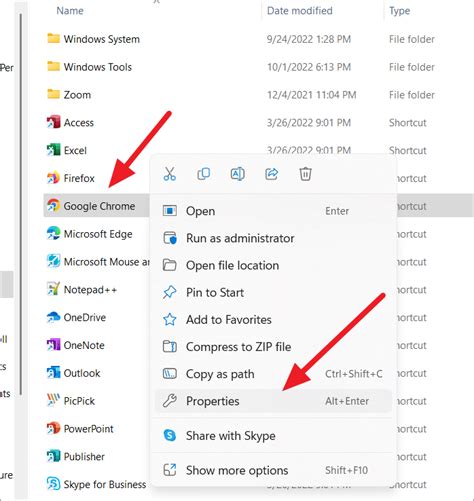
Task: Select the 'Access' file name
Action: (x=79, y=123)
